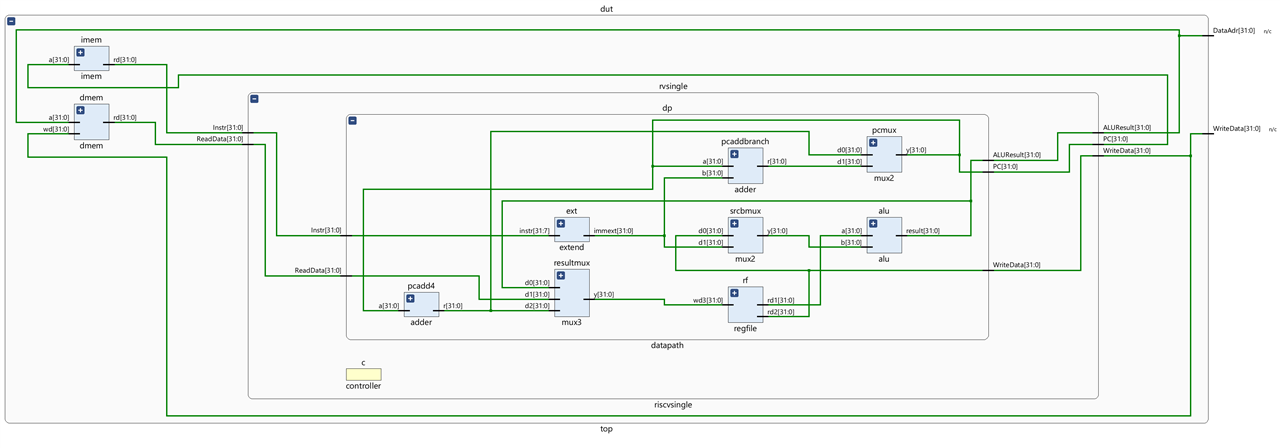Select the yellow controller block c
Image resolution: width=1280 pixels, height=448 pixels.
point(363,374)
